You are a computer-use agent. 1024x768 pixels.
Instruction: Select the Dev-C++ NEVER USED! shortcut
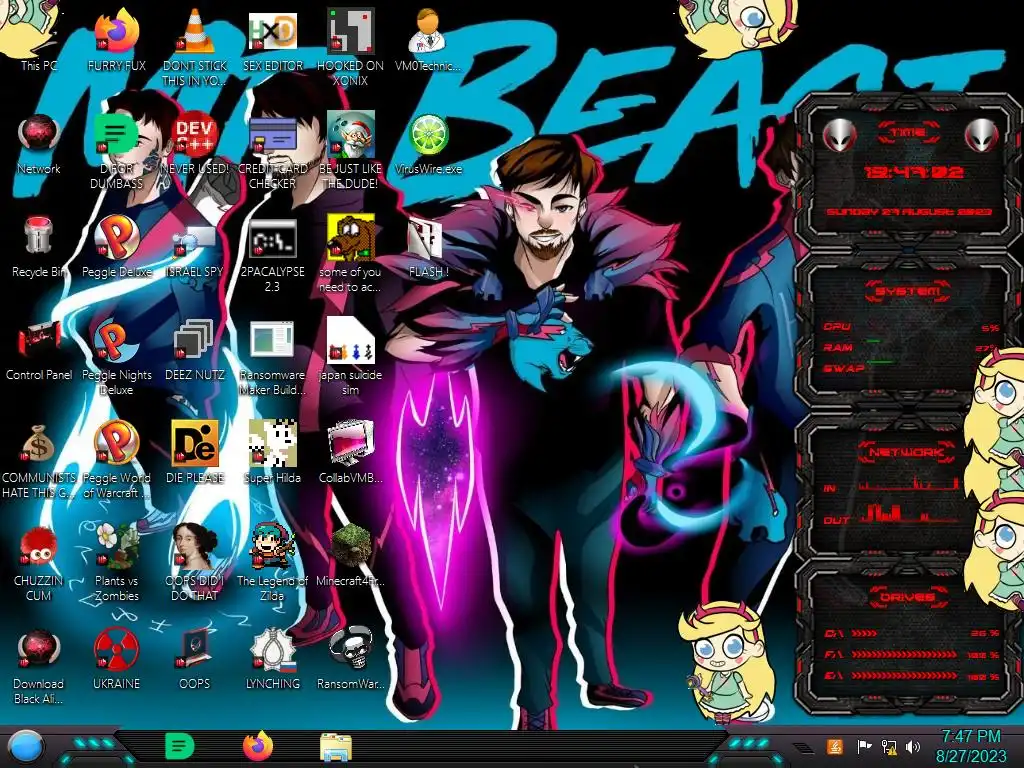pos(195,142)
